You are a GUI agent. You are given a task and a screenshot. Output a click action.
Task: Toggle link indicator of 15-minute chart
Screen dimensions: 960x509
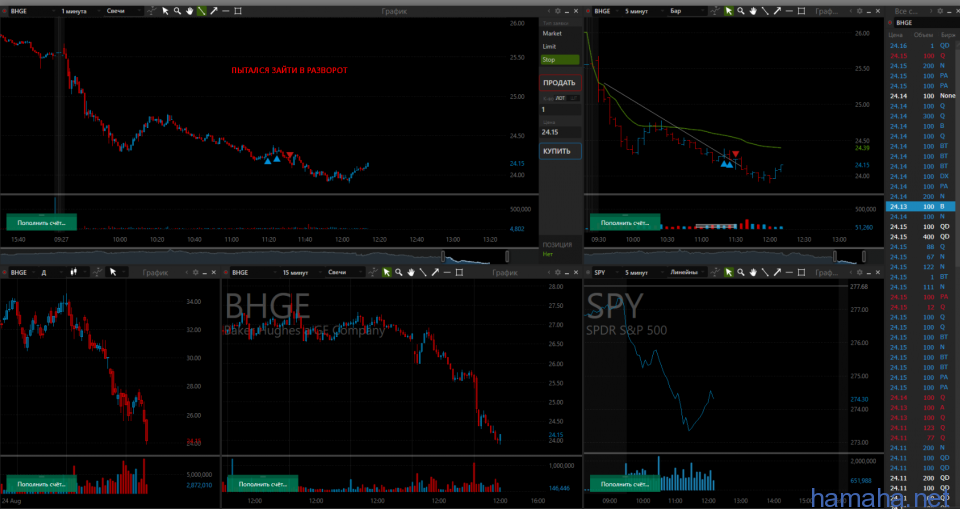tap(228, 272)
